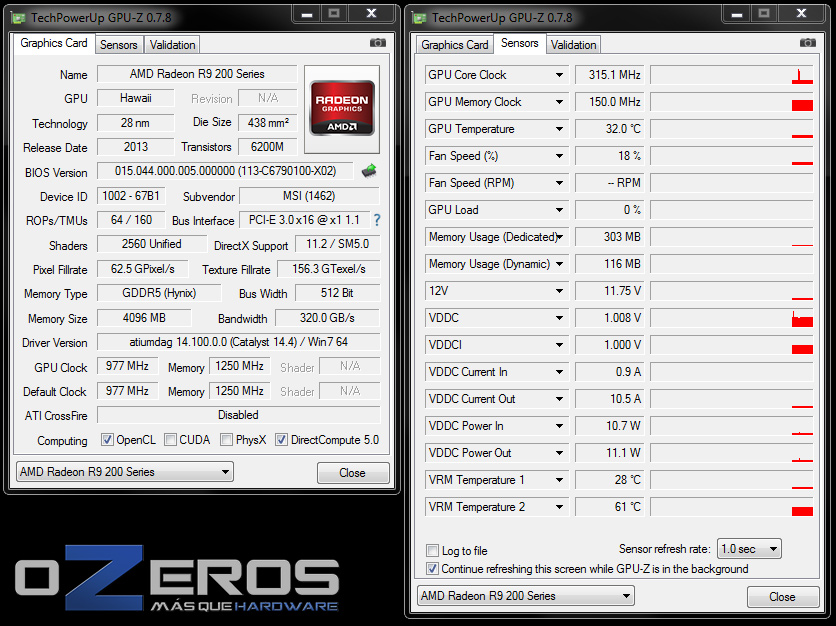
Task: Select the Graphics Card tab in the left window
Action: coord(54,43)
